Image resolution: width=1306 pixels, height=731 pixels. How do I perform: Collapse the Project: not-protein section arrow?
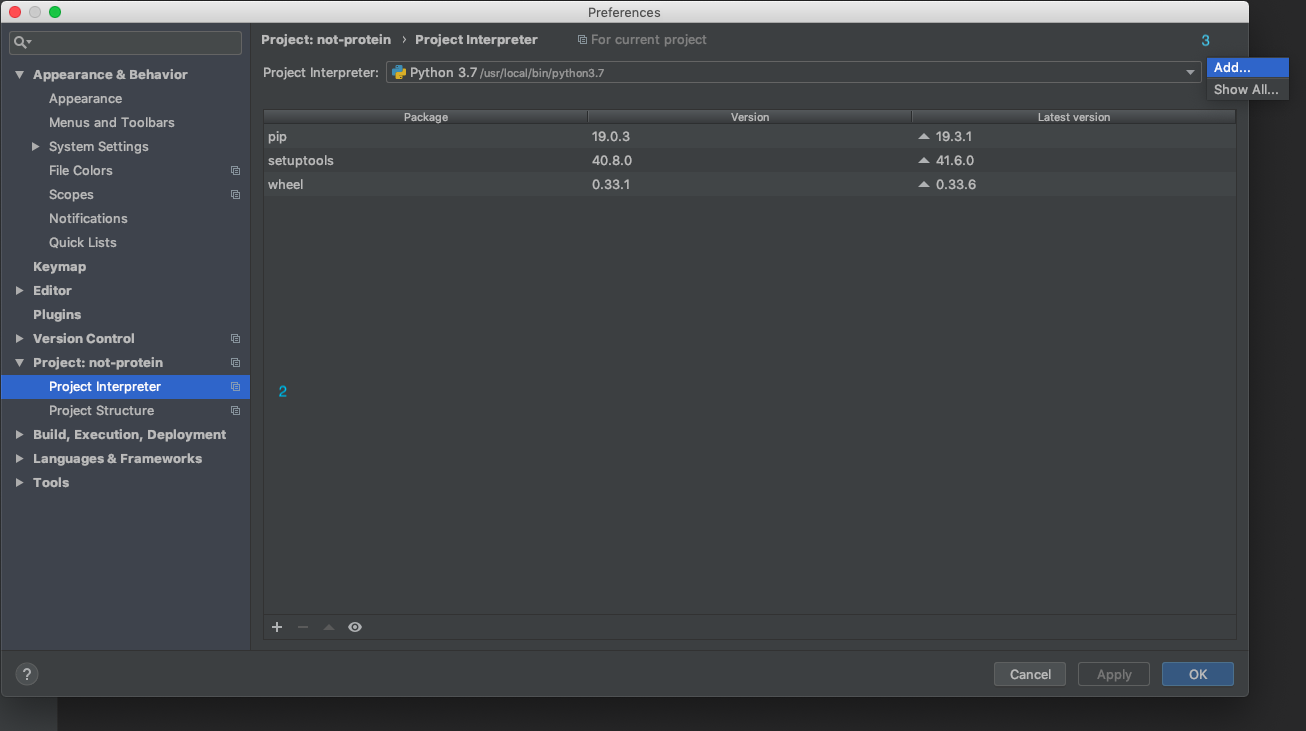pyautogui.click(x=19, y=363)
